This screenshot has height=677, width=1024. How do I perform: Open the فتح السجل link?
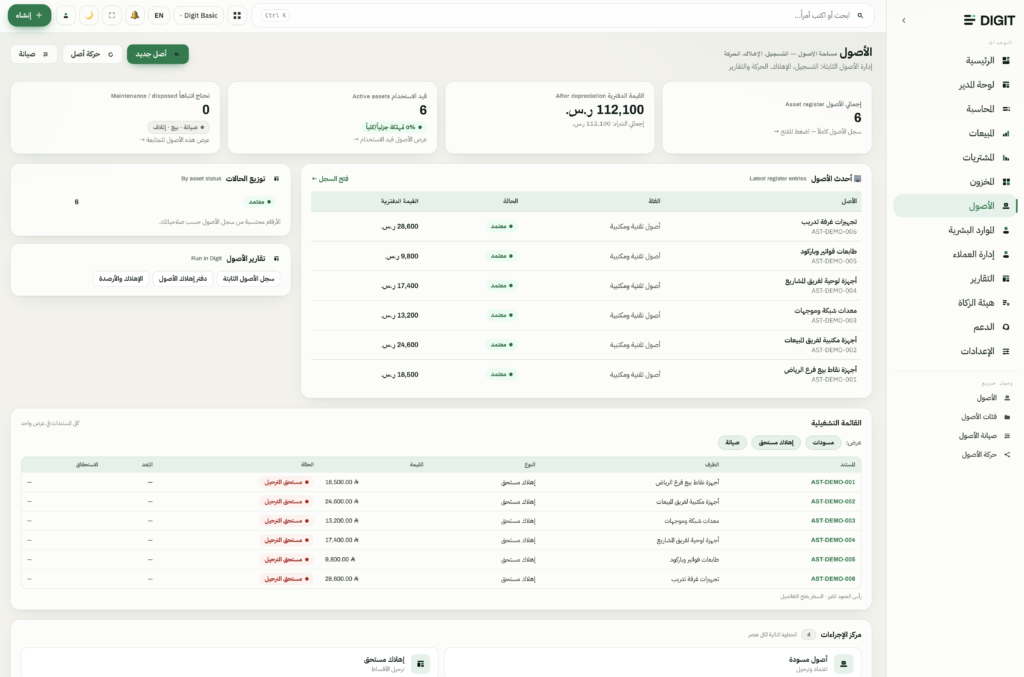330,178
